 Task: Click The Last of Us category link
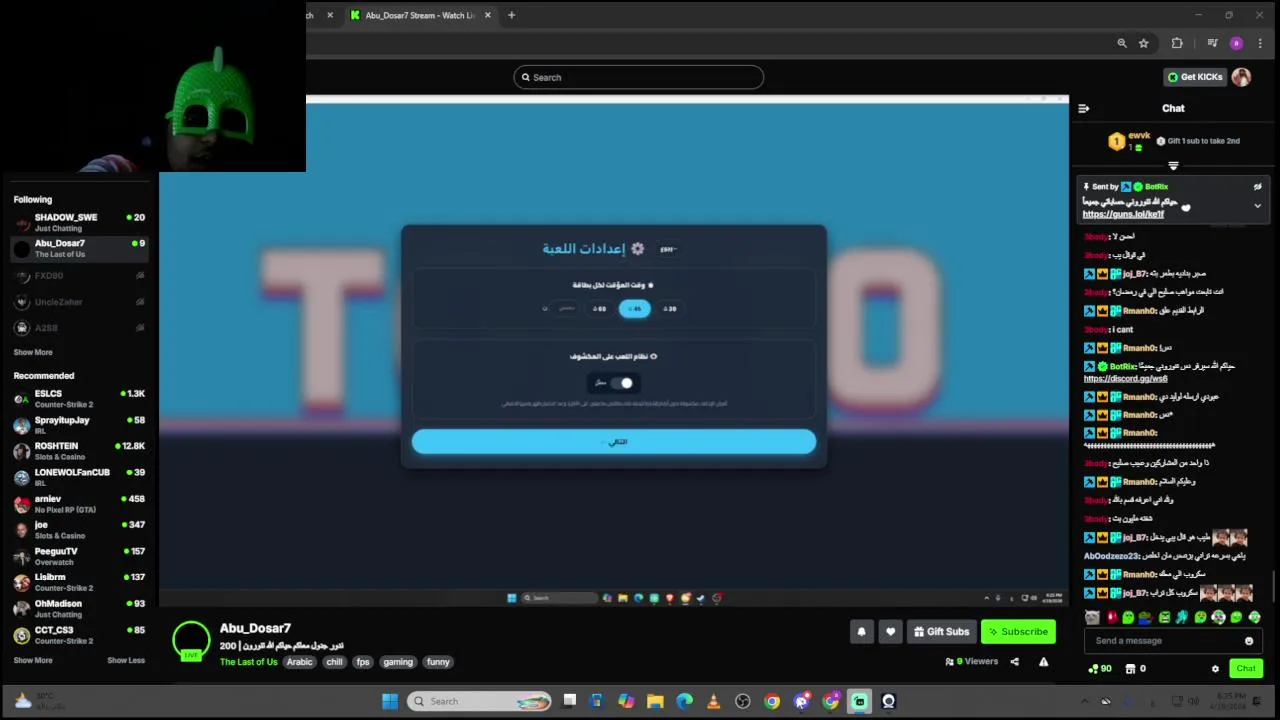click(248, 662)
